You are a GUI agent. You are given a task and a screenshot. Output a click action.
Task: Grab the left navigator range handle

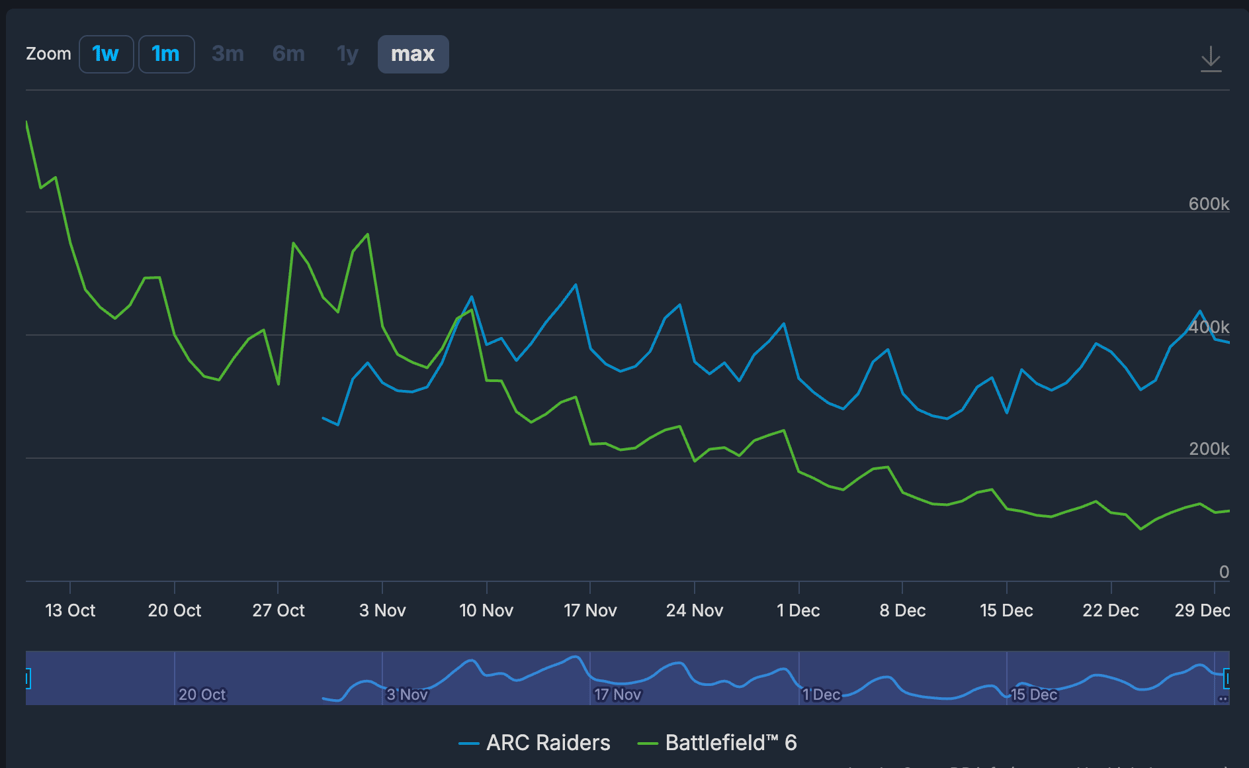tap(26, 678)
